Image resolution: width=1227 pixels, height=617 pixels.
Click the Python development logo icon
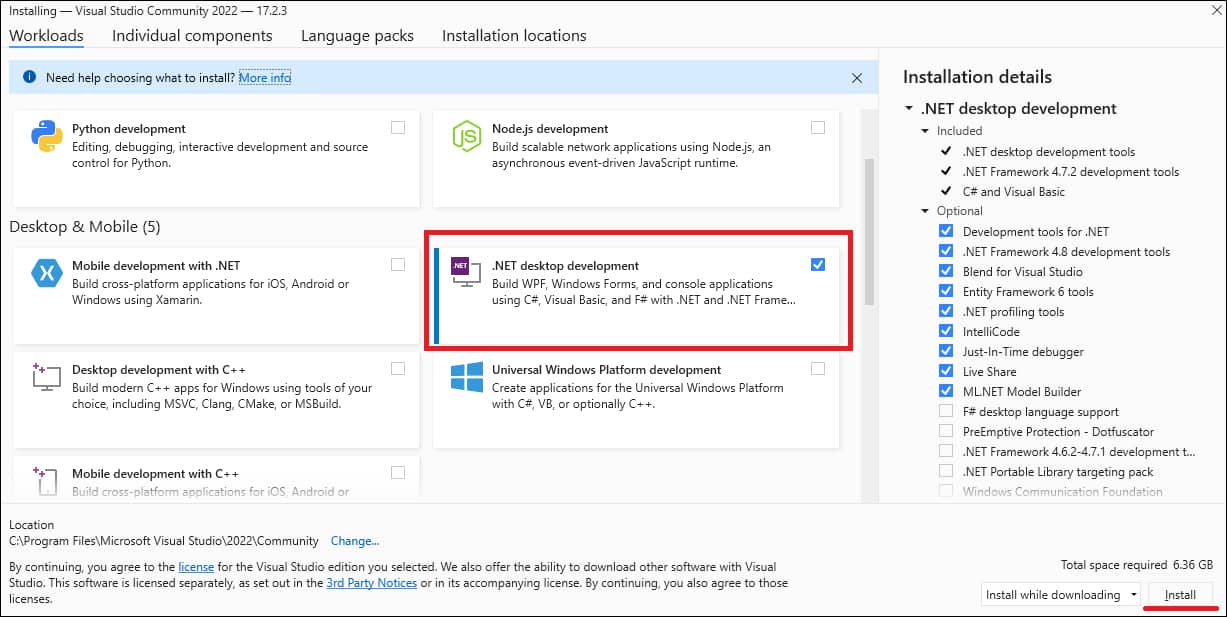click(x=47, y=136)
